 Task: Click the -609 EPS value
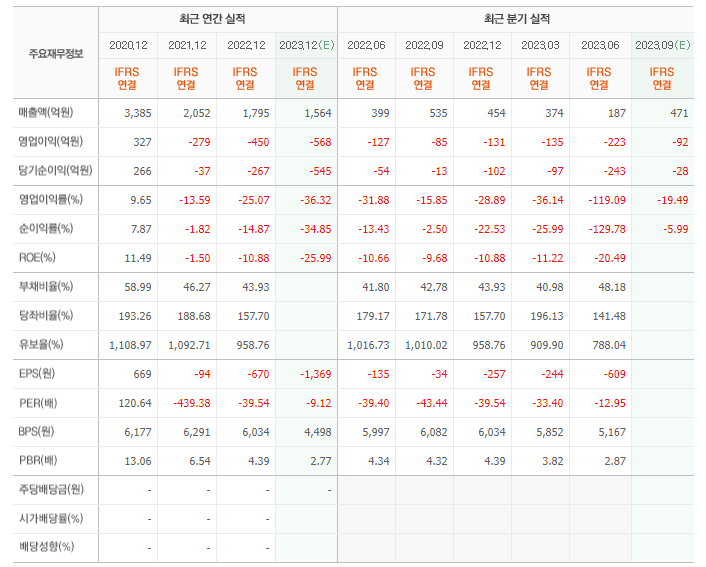pyautogui.click(x=615, y=374)
